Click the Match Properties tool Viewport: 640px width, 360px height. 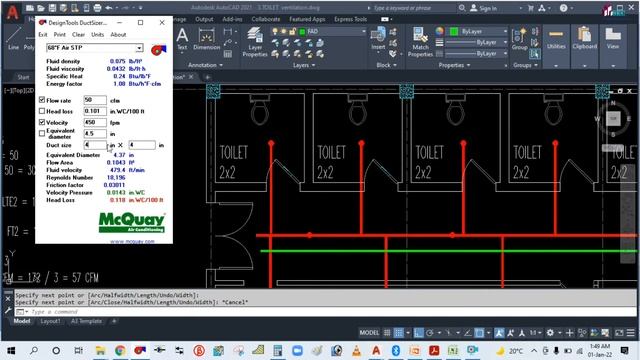tap(420, 42)
